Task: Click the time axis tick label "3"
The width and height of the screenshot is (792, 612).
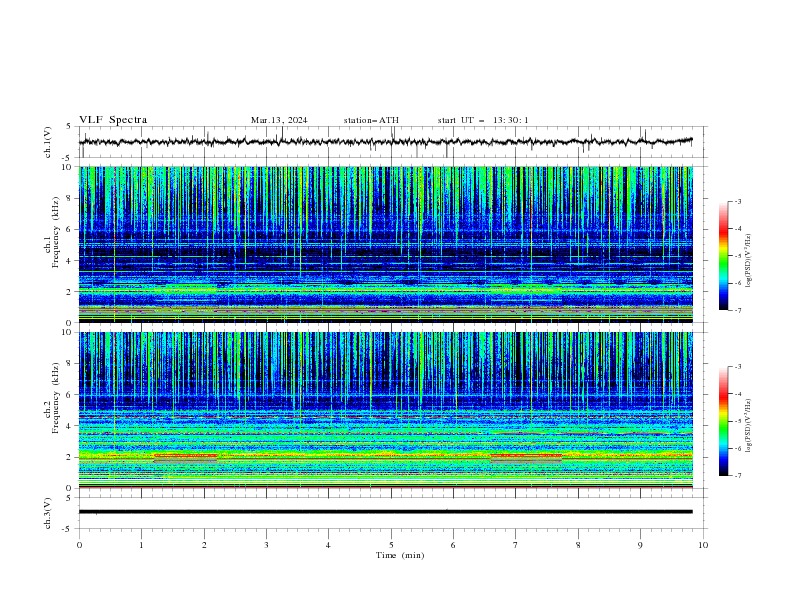Action: click(x=266, y=545)
